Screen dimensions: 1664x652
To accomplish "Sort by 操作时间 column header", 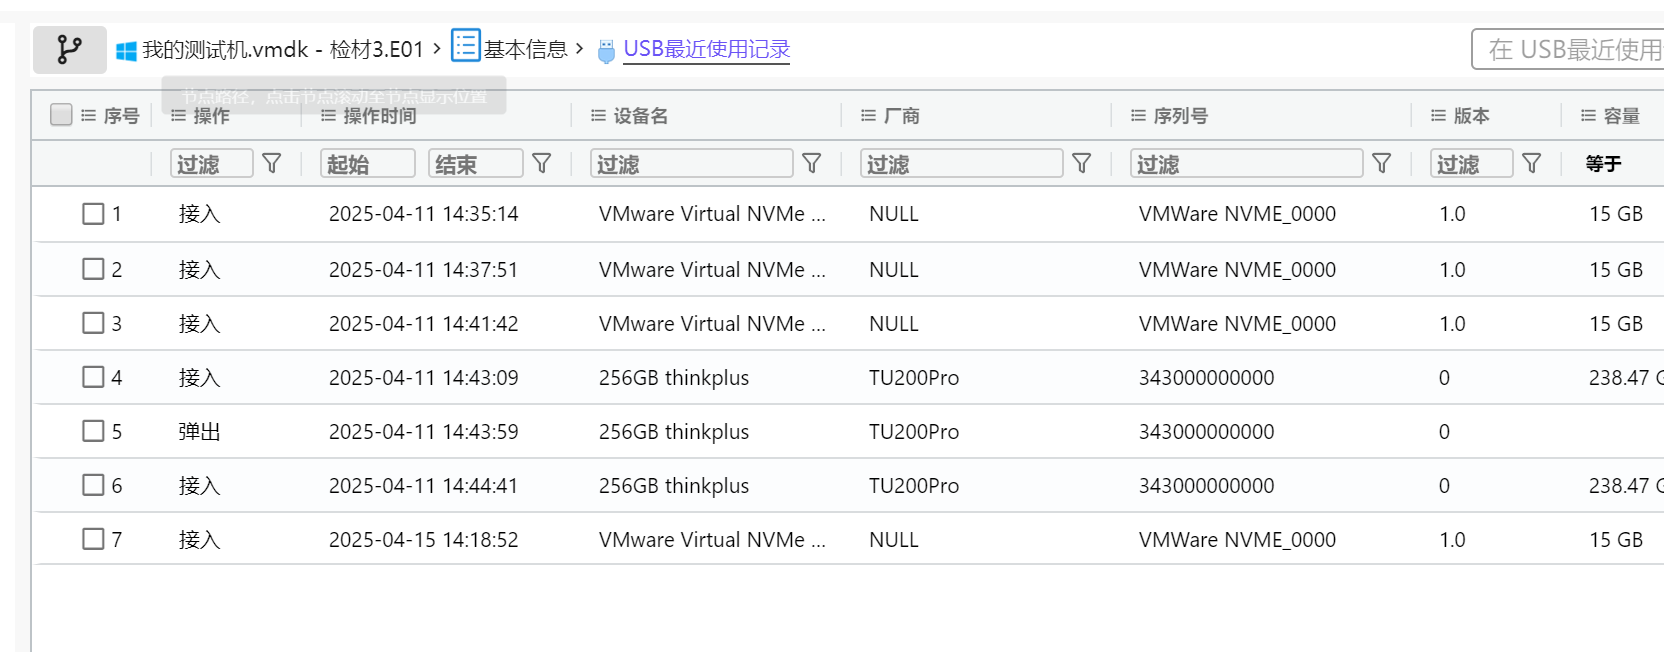I will (x=380, y=116).
